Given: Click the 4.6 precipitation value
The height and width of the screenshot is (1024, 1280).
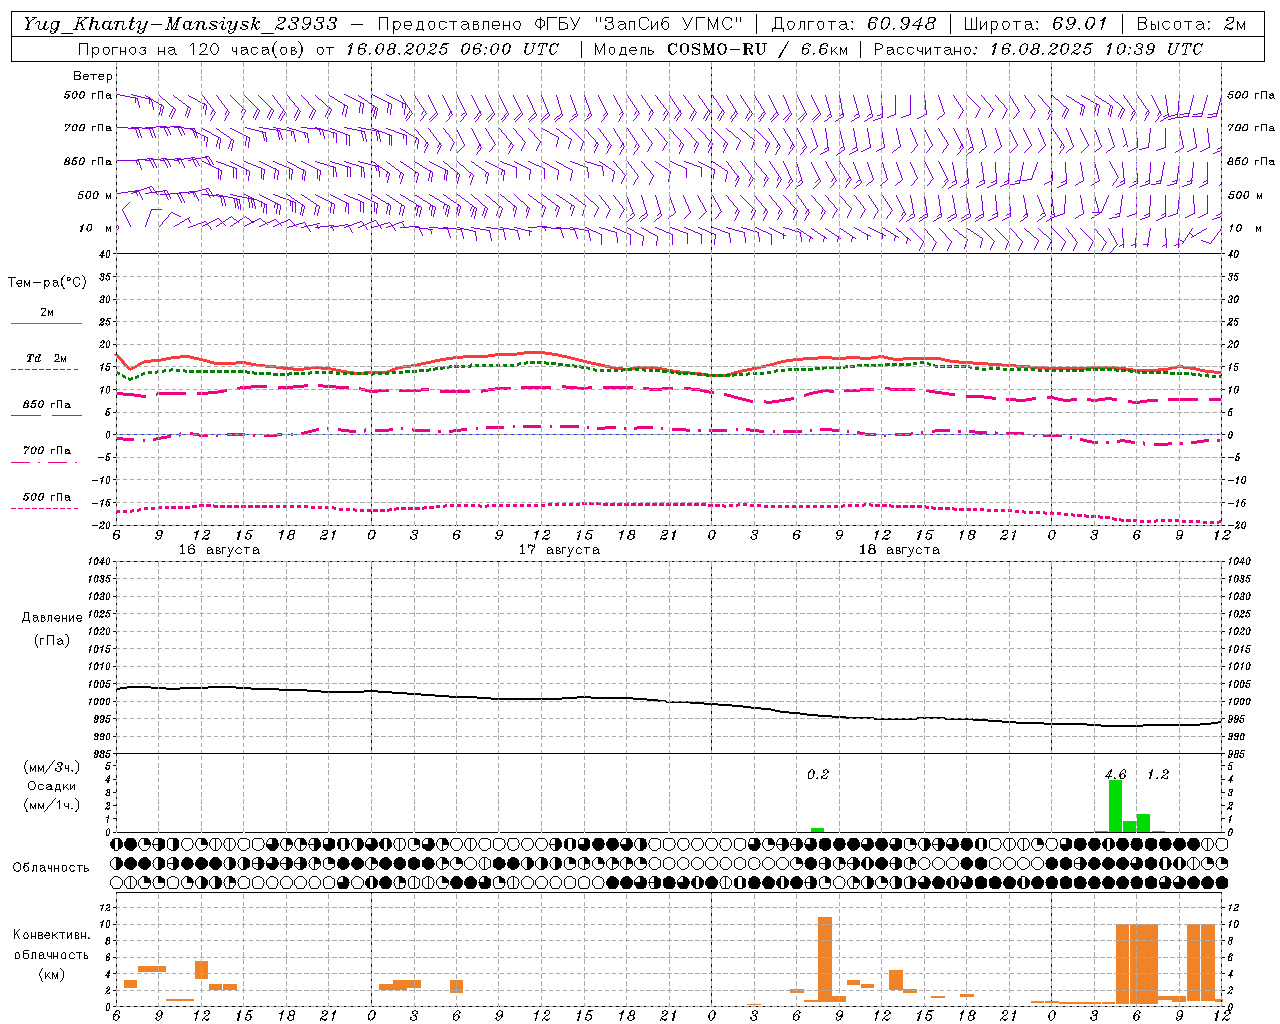Looking at the screenshot, I should click(1115, 775).
